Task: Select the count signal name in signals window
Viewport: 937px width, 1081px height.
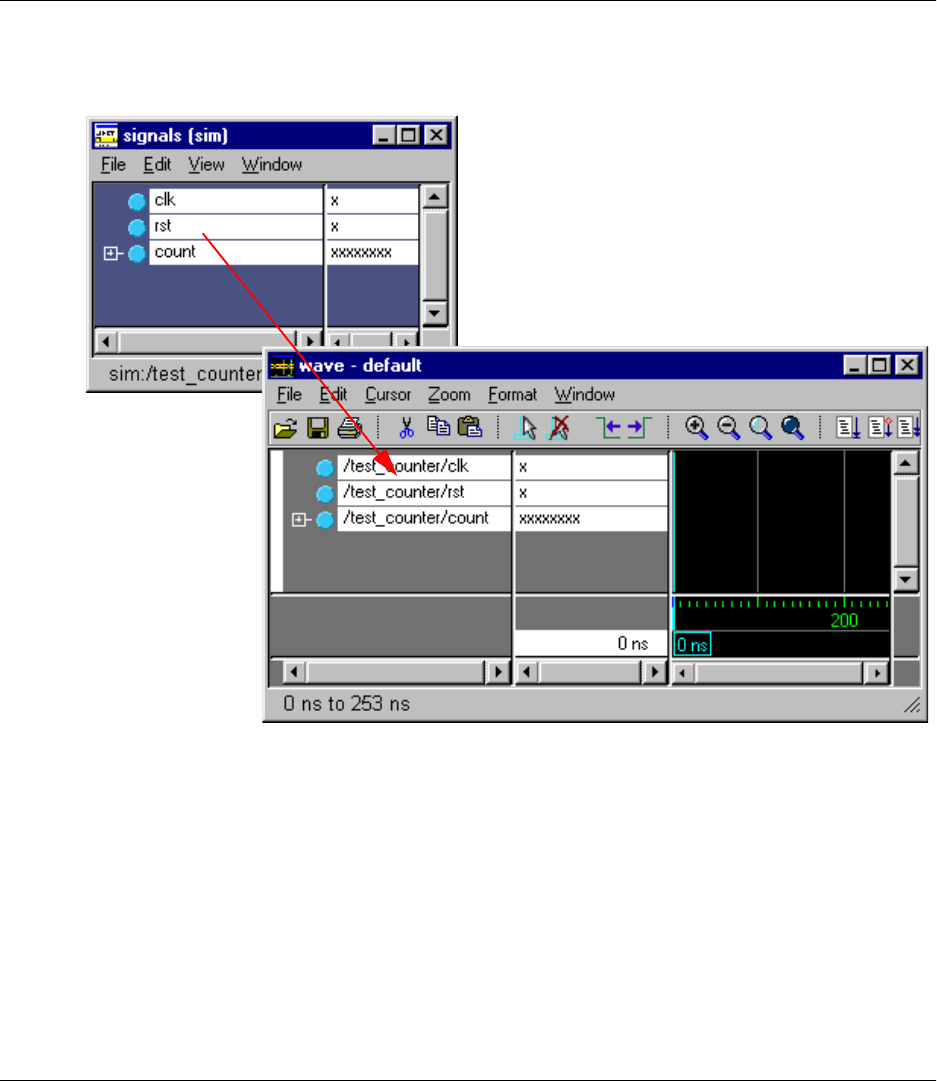Action: coord(236,252)
